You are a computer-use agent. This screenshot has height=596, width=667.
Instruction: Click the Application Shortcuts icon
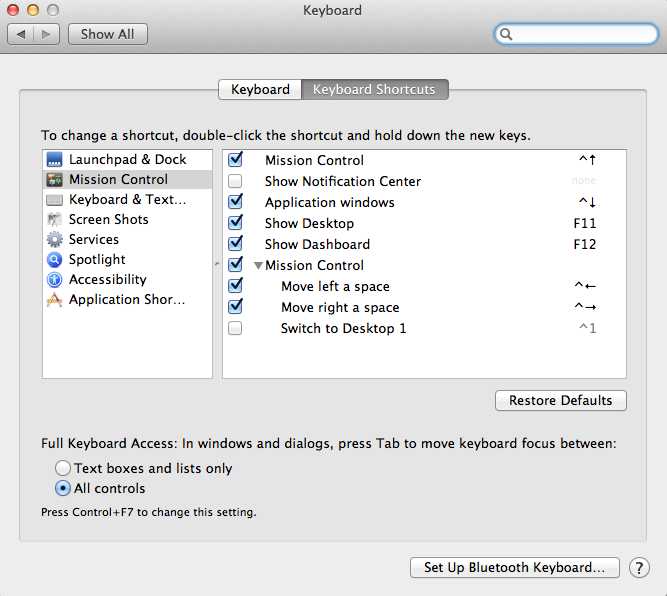point(54,299)
